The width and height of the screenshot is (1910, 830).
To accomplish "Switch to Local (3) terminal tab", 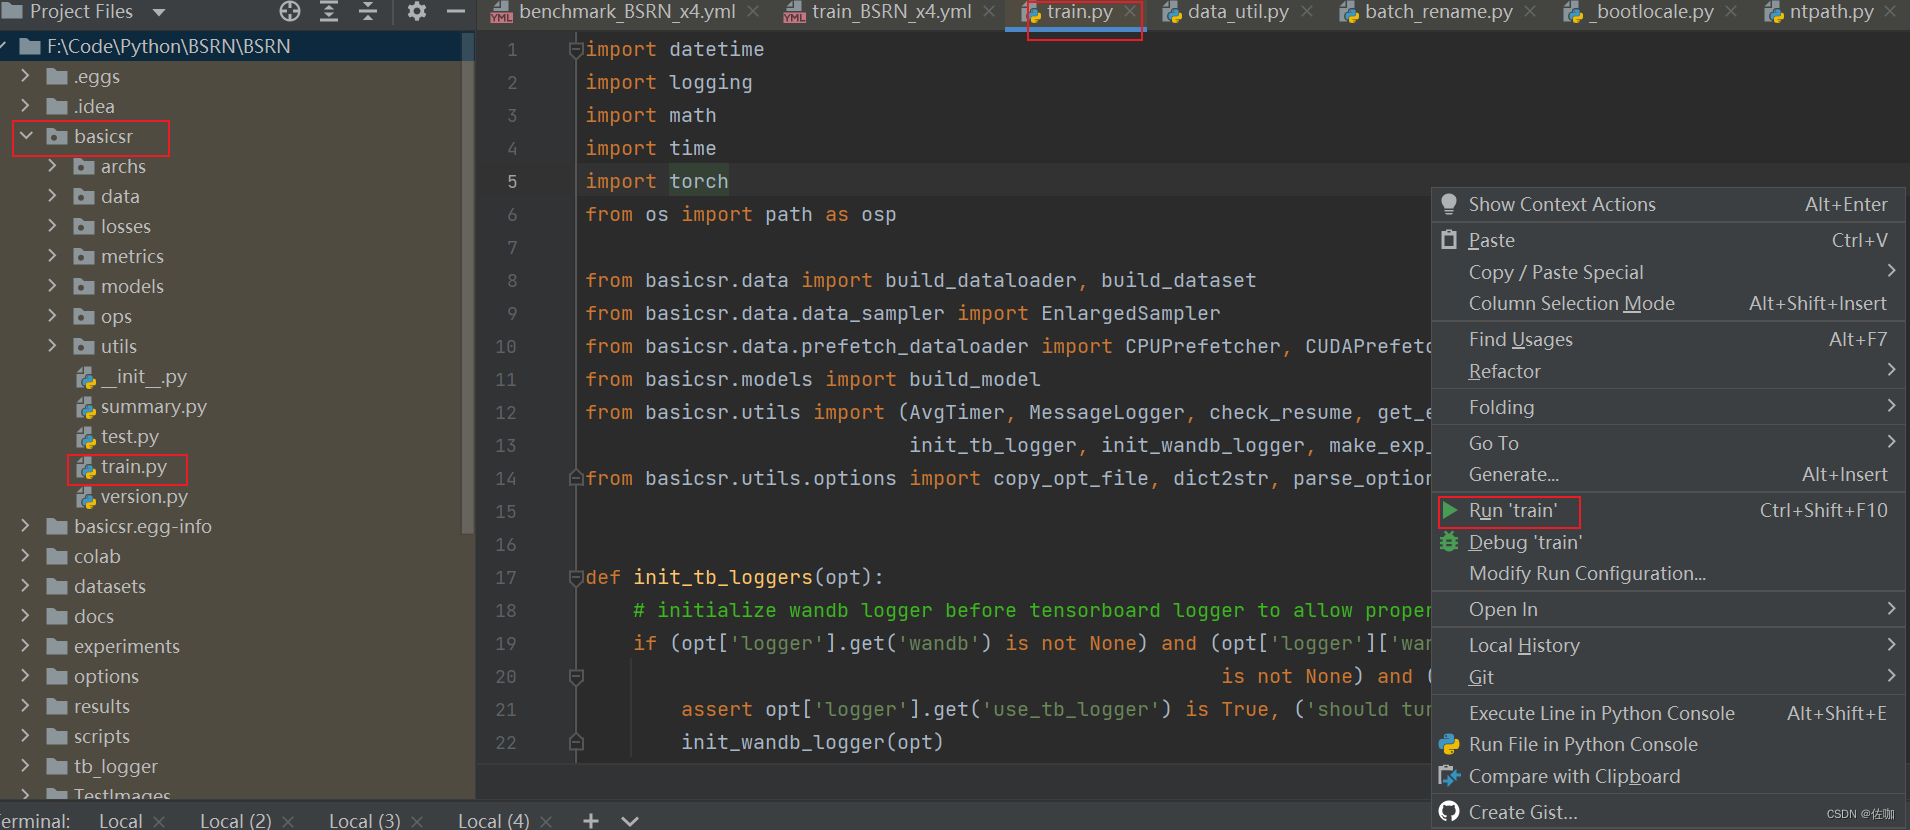I will [x=365, y=820].
